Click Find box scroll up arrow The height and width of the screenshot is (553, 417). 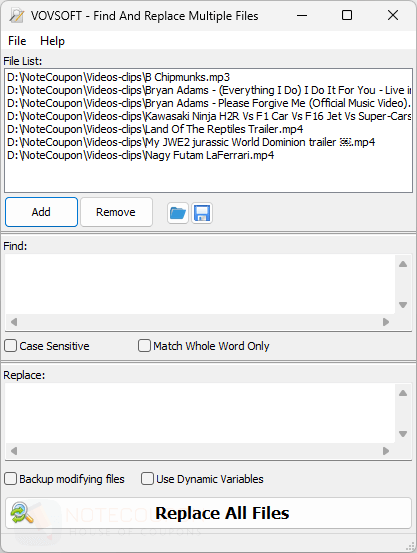click(403, 264)
